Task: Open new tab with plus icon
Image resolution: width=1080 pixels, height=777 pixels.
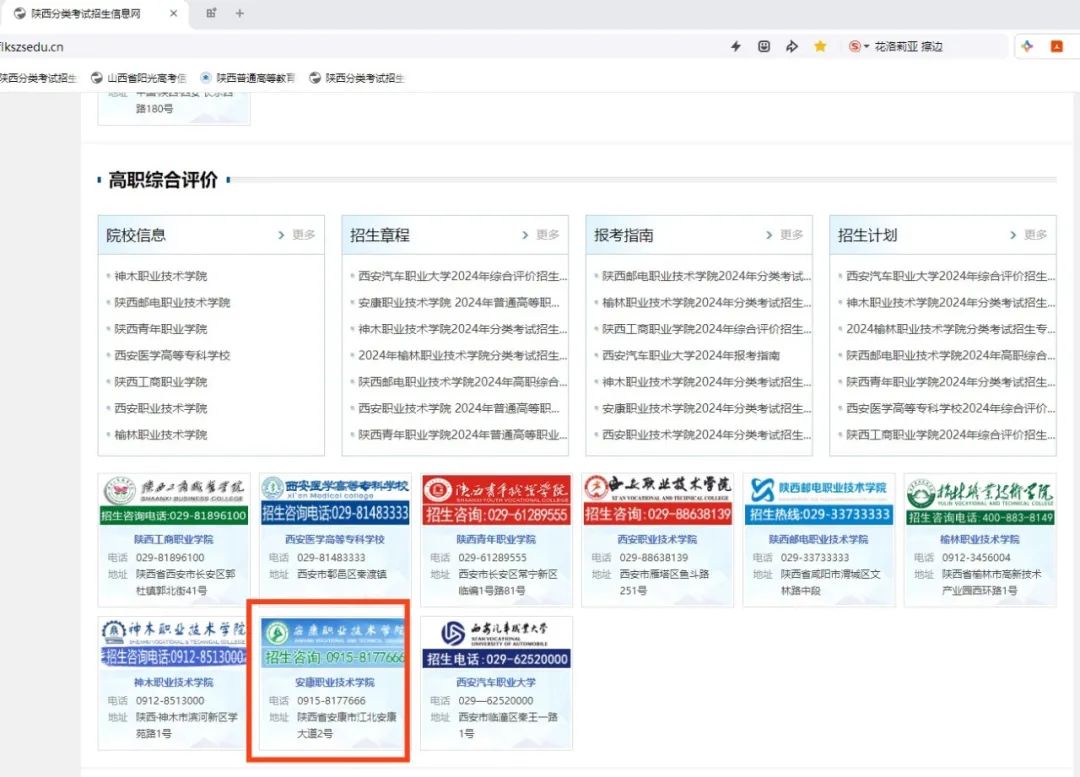Action: coord(239,13)
